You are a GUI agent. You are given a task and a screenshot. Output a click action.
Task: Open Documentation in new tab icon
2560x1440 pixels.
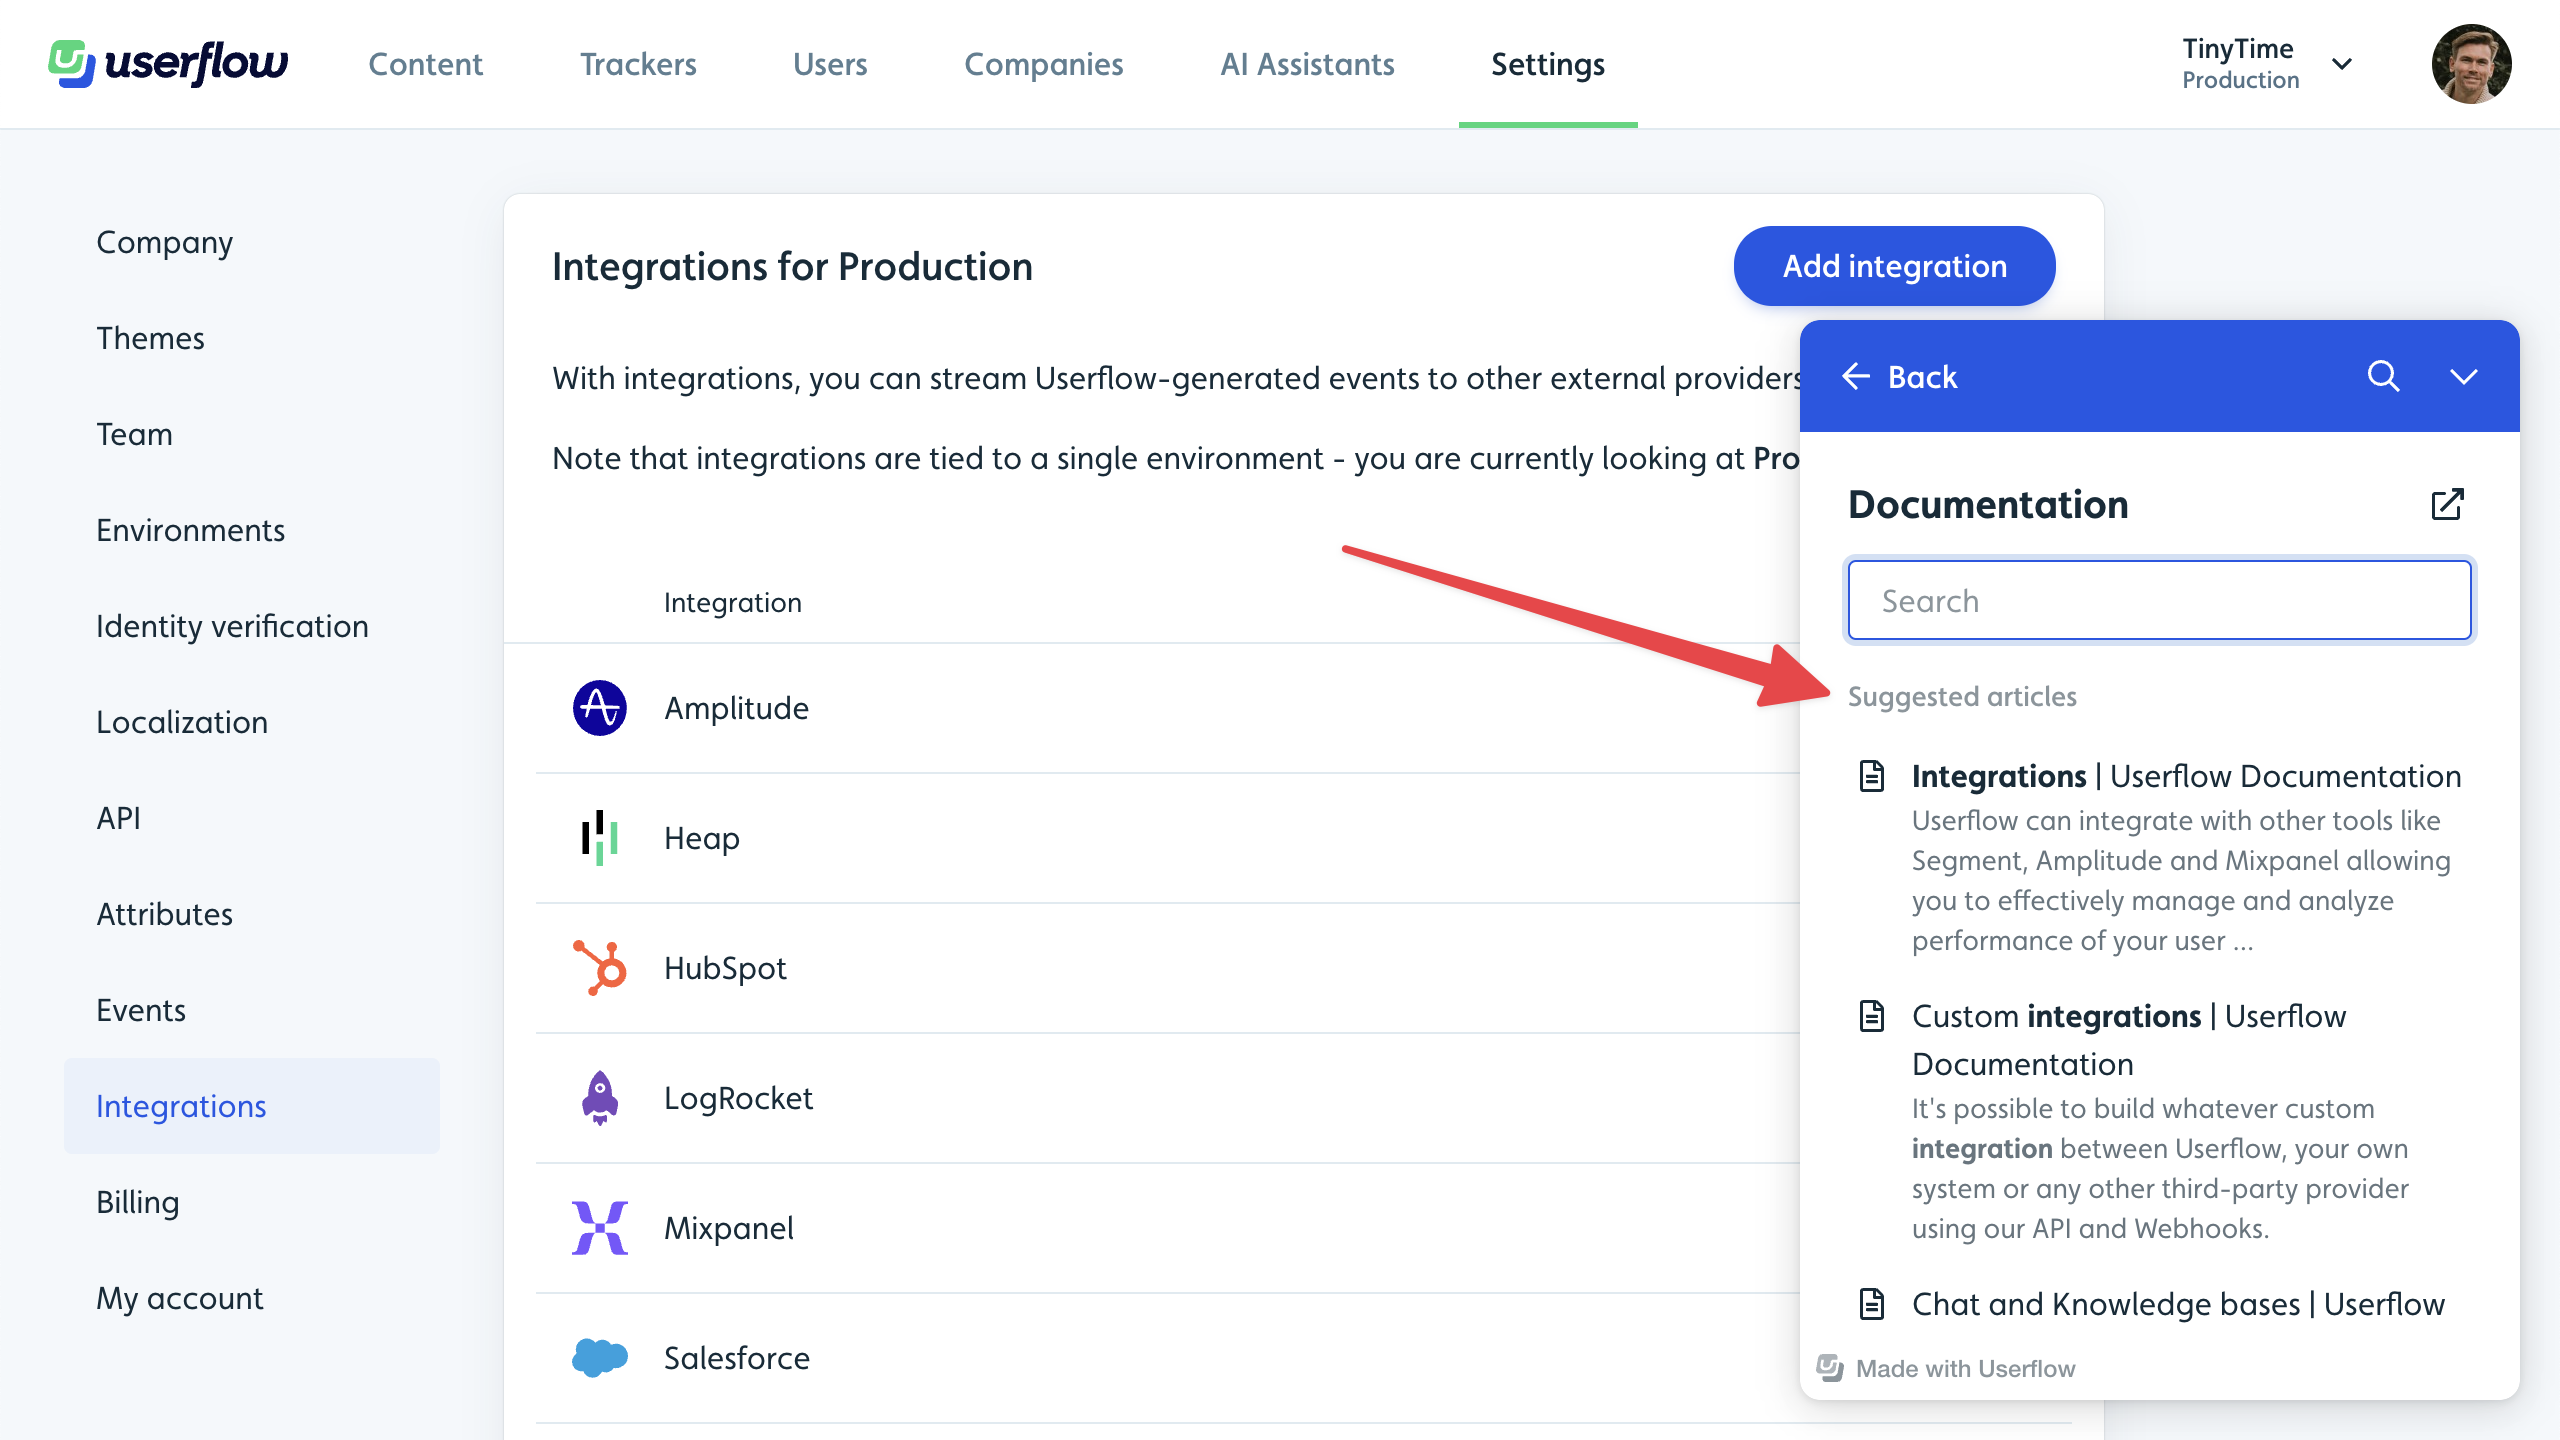point(2447,504)
